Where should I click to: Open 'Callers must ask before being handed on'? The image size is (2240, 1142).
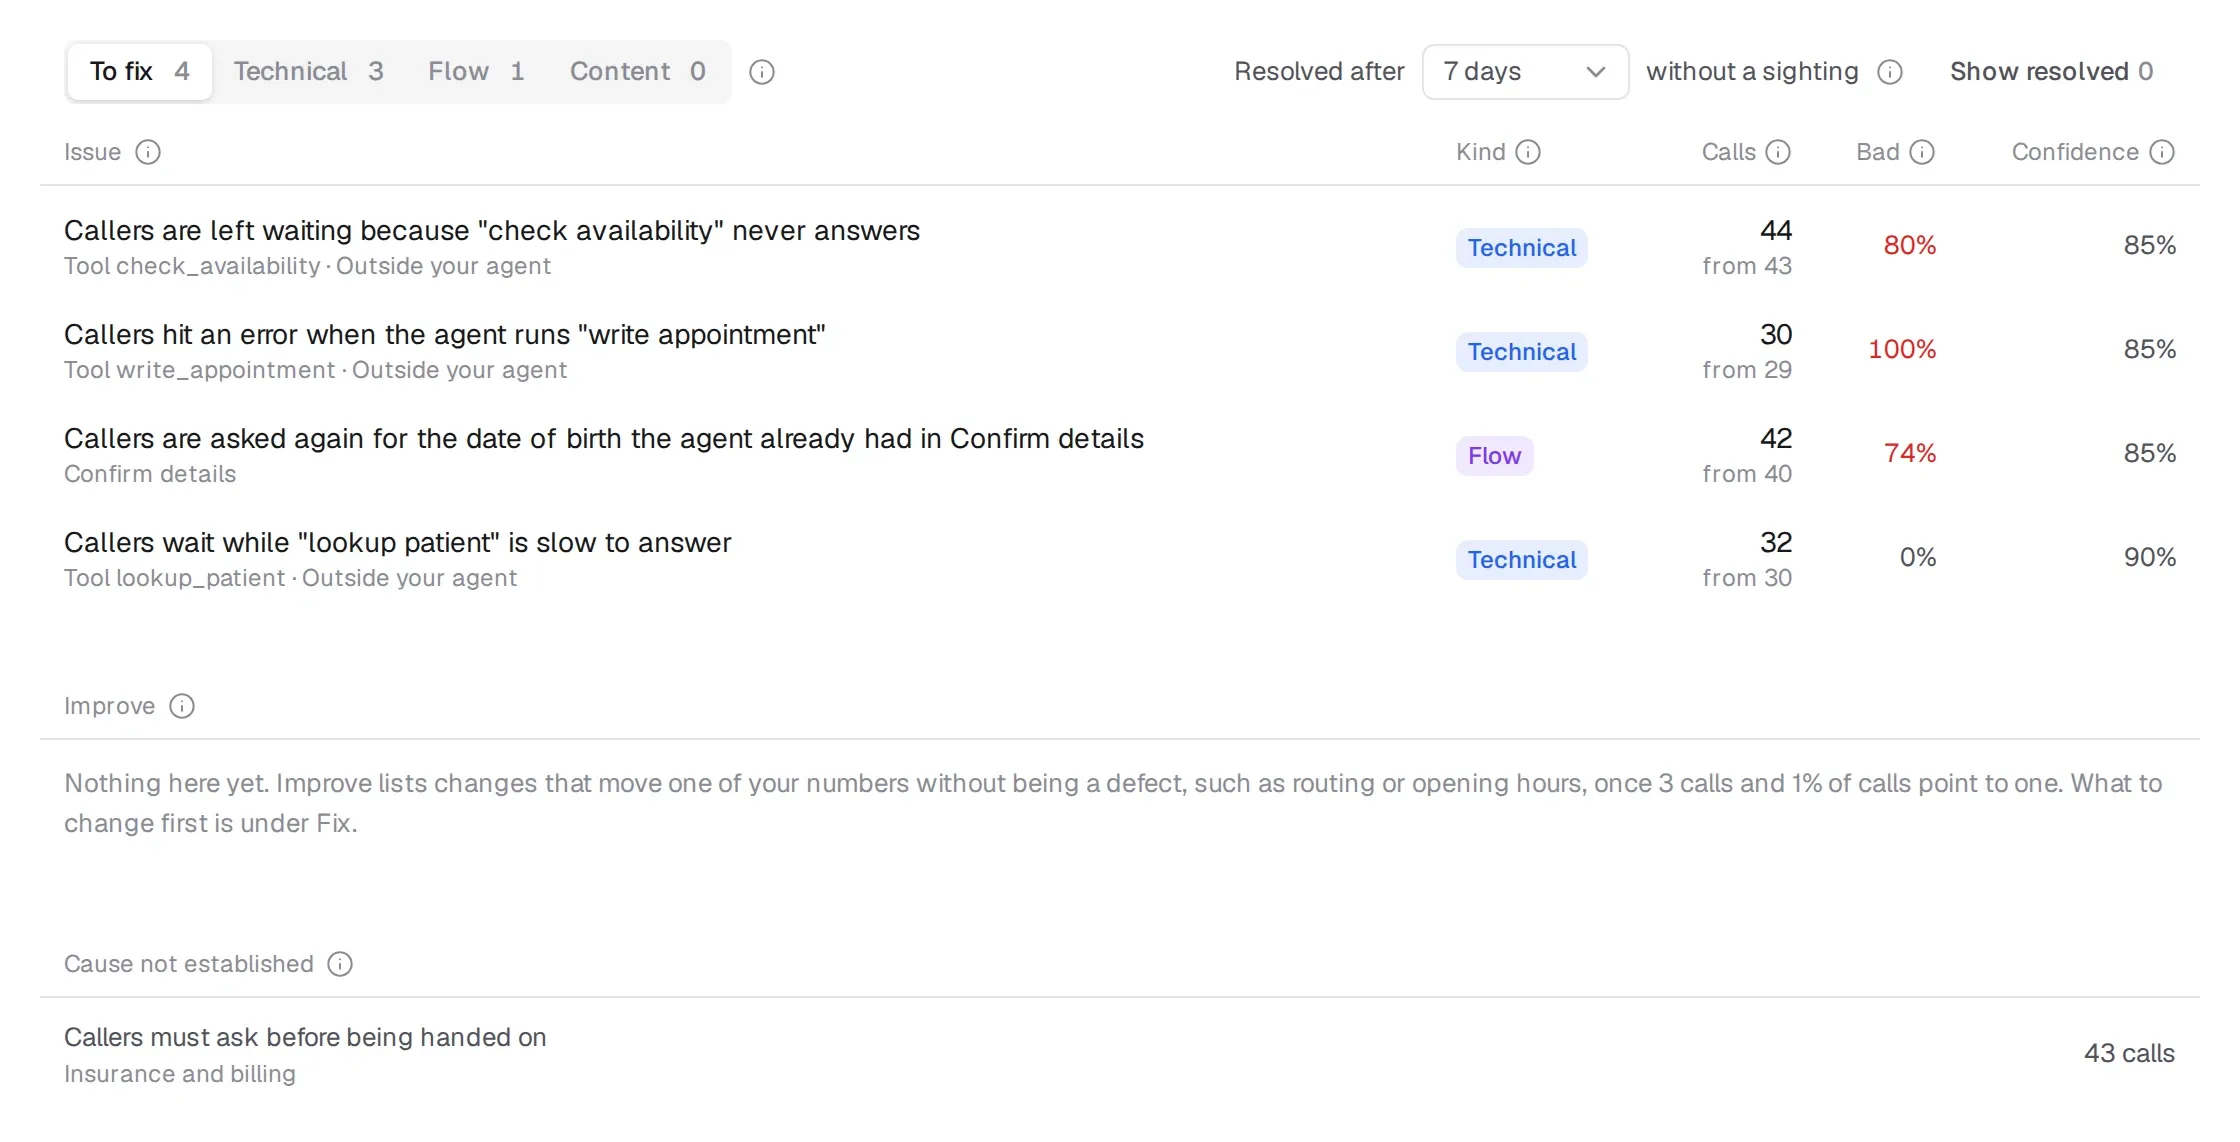1120,1054
